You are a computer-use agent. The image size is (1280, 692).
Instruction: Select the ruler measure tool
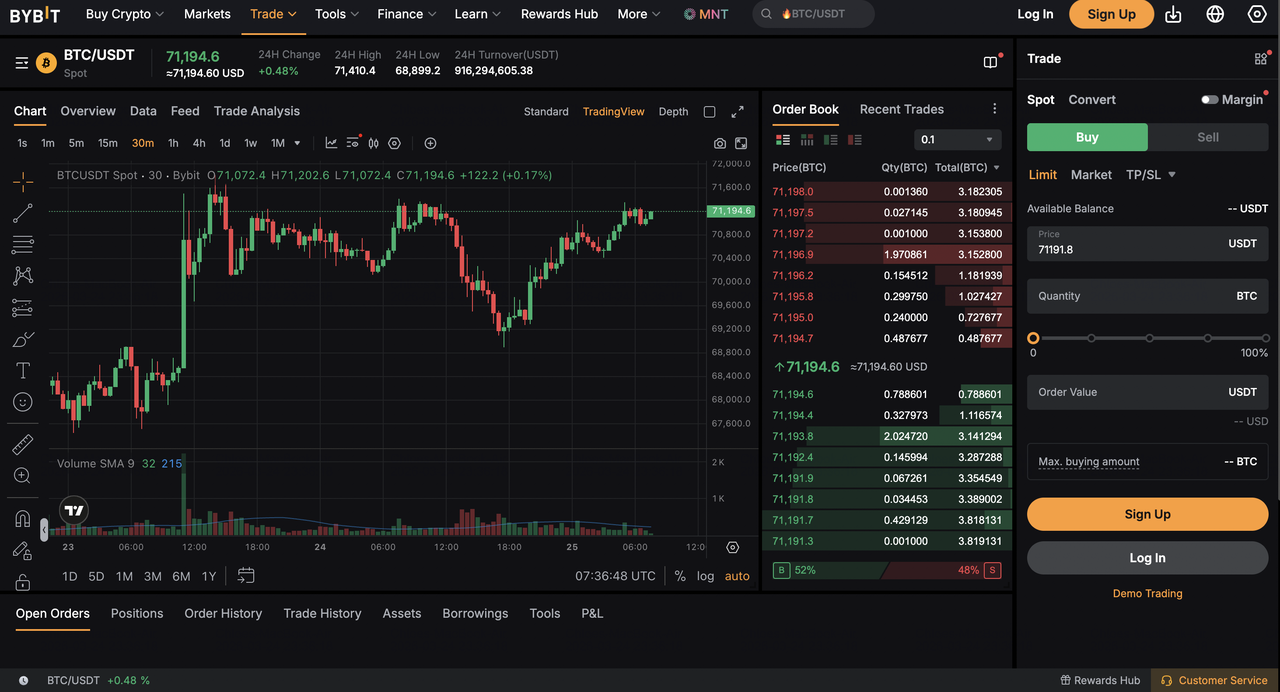pos(22,444)
